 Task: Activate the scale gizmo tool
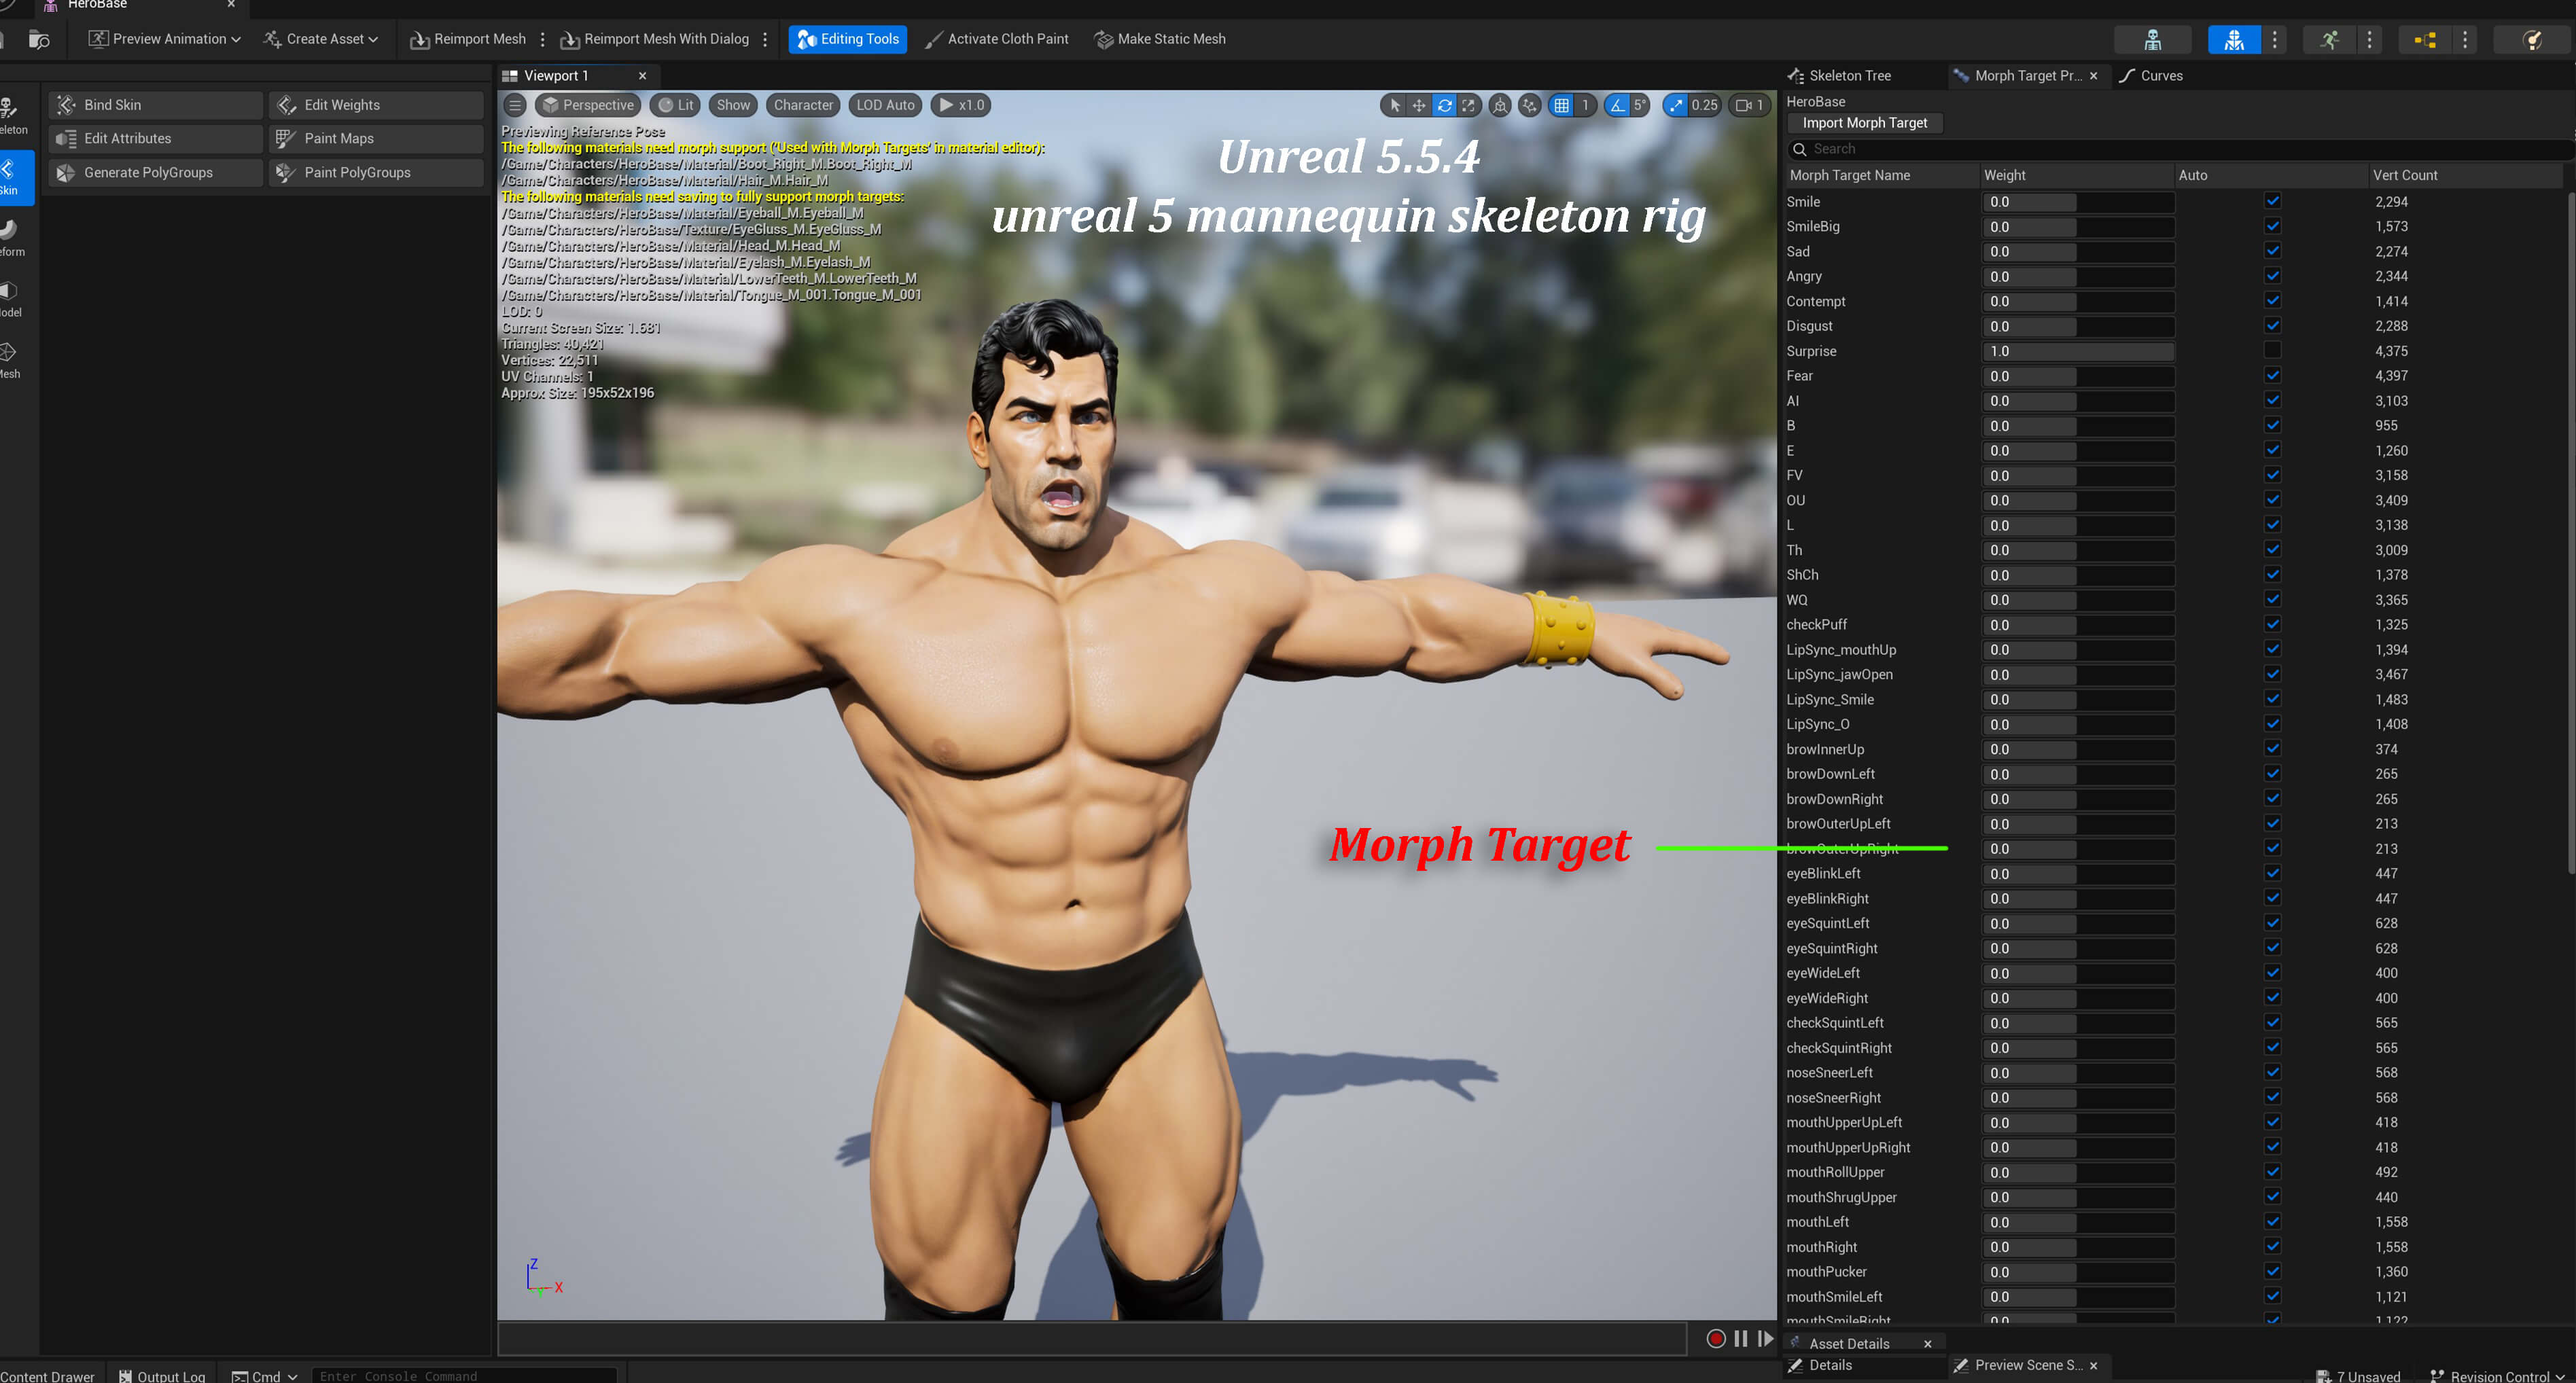1468,105
